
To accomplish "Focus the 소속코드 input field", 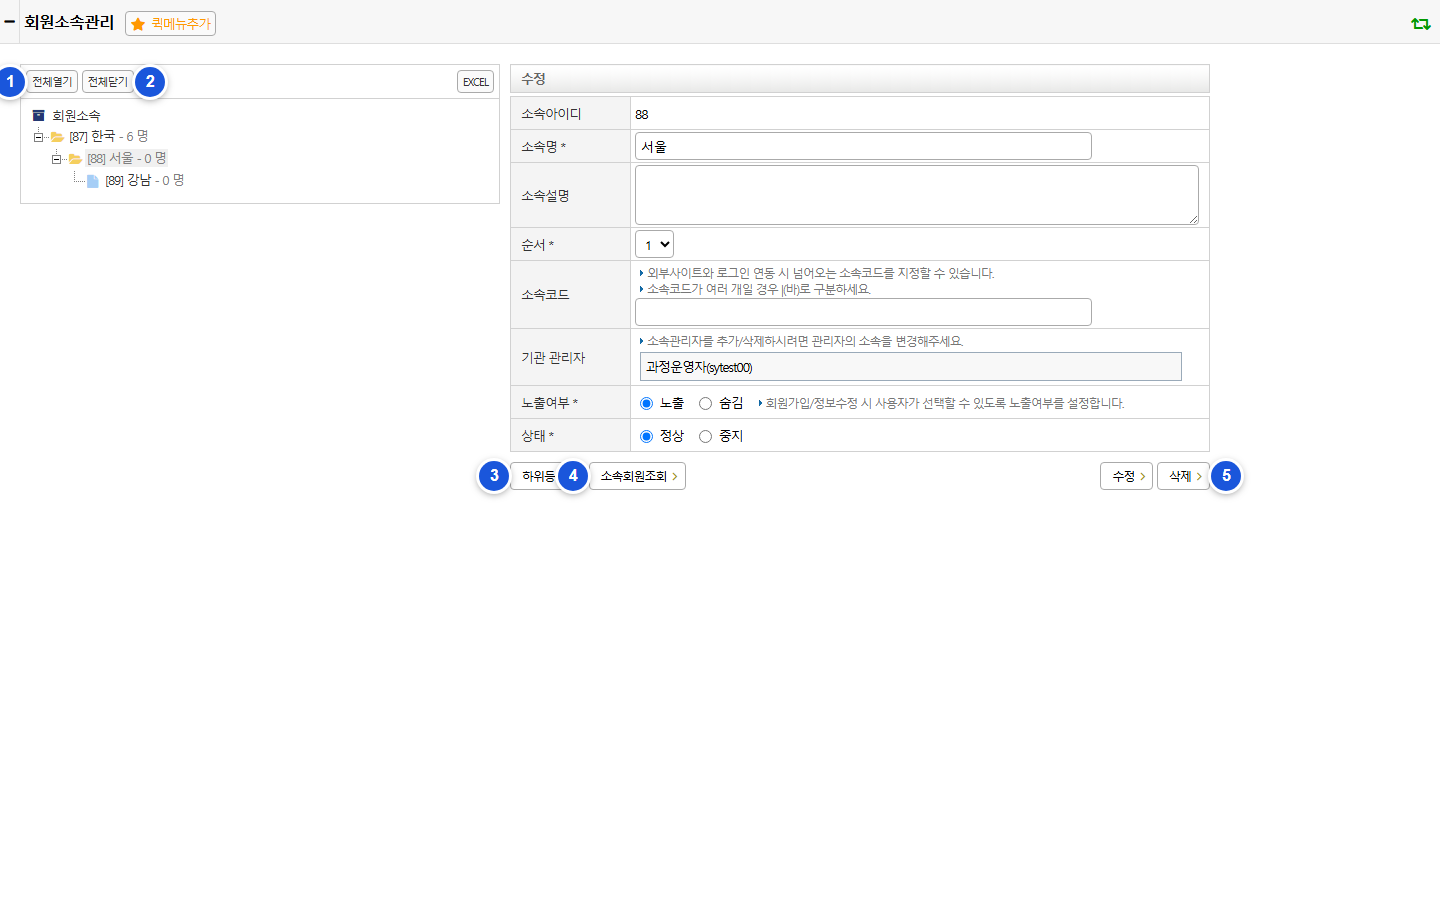I will pos(863,312).
